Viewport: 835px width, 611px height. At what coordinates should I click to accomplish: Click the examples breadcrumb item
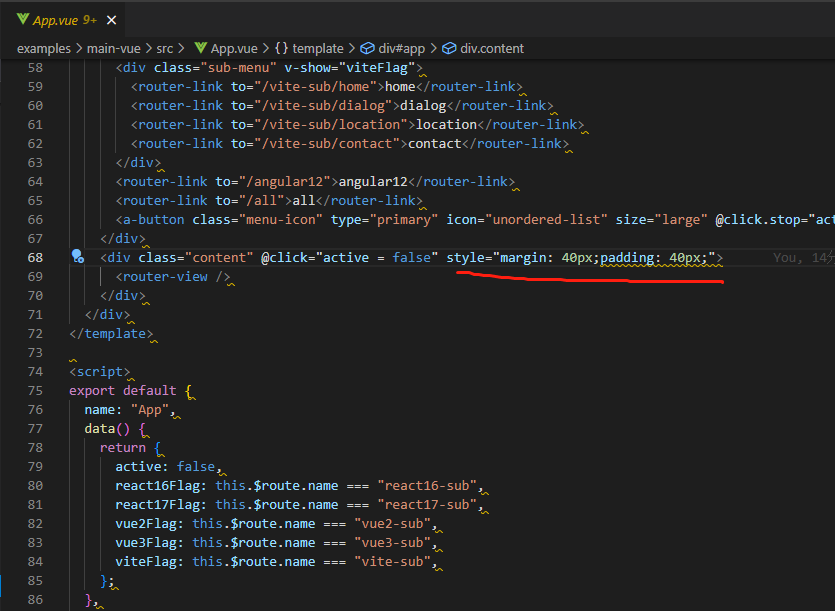45,47
